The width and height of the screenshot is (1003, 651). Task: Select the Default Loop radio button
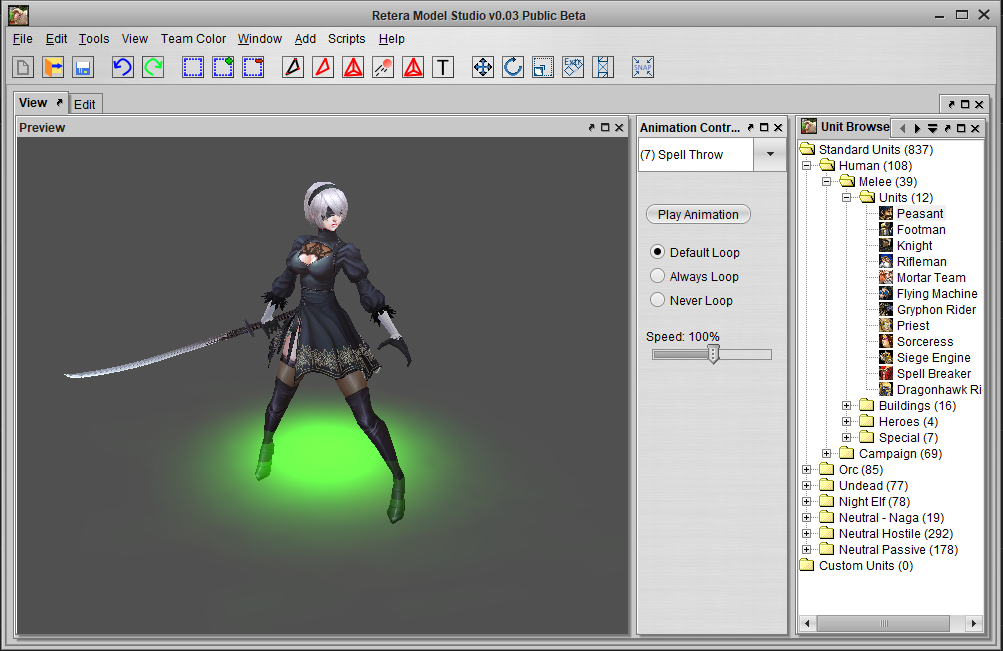click(x=657, y=252)
